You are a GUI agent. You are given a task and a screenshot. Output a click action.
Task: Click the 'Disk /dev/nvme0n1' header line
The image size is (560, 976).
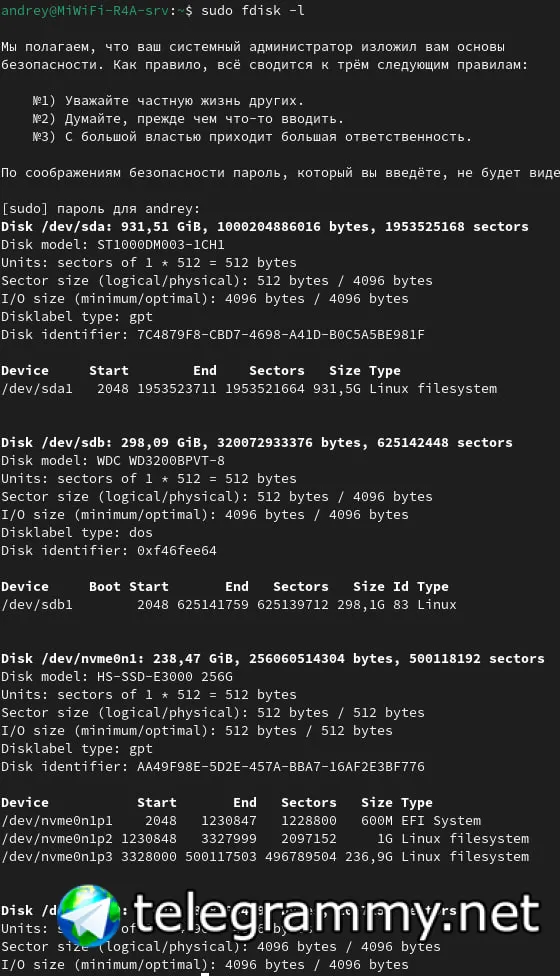click(x=273, y=659)
